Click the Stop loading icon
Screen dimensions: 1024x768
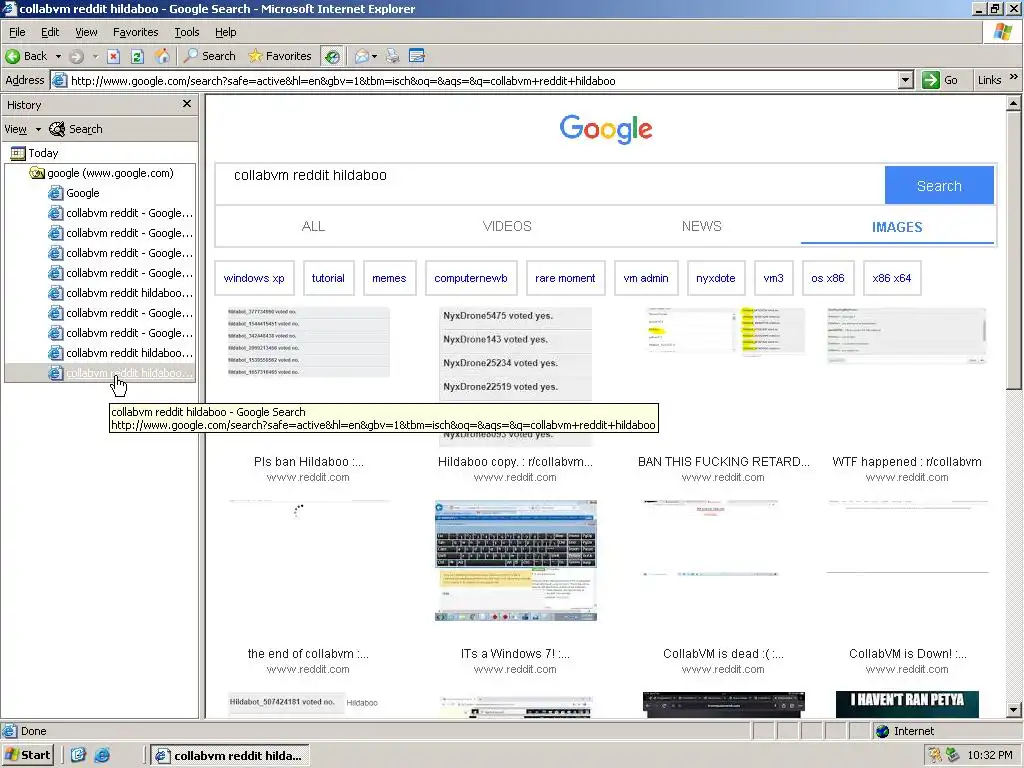pos(114,56)
